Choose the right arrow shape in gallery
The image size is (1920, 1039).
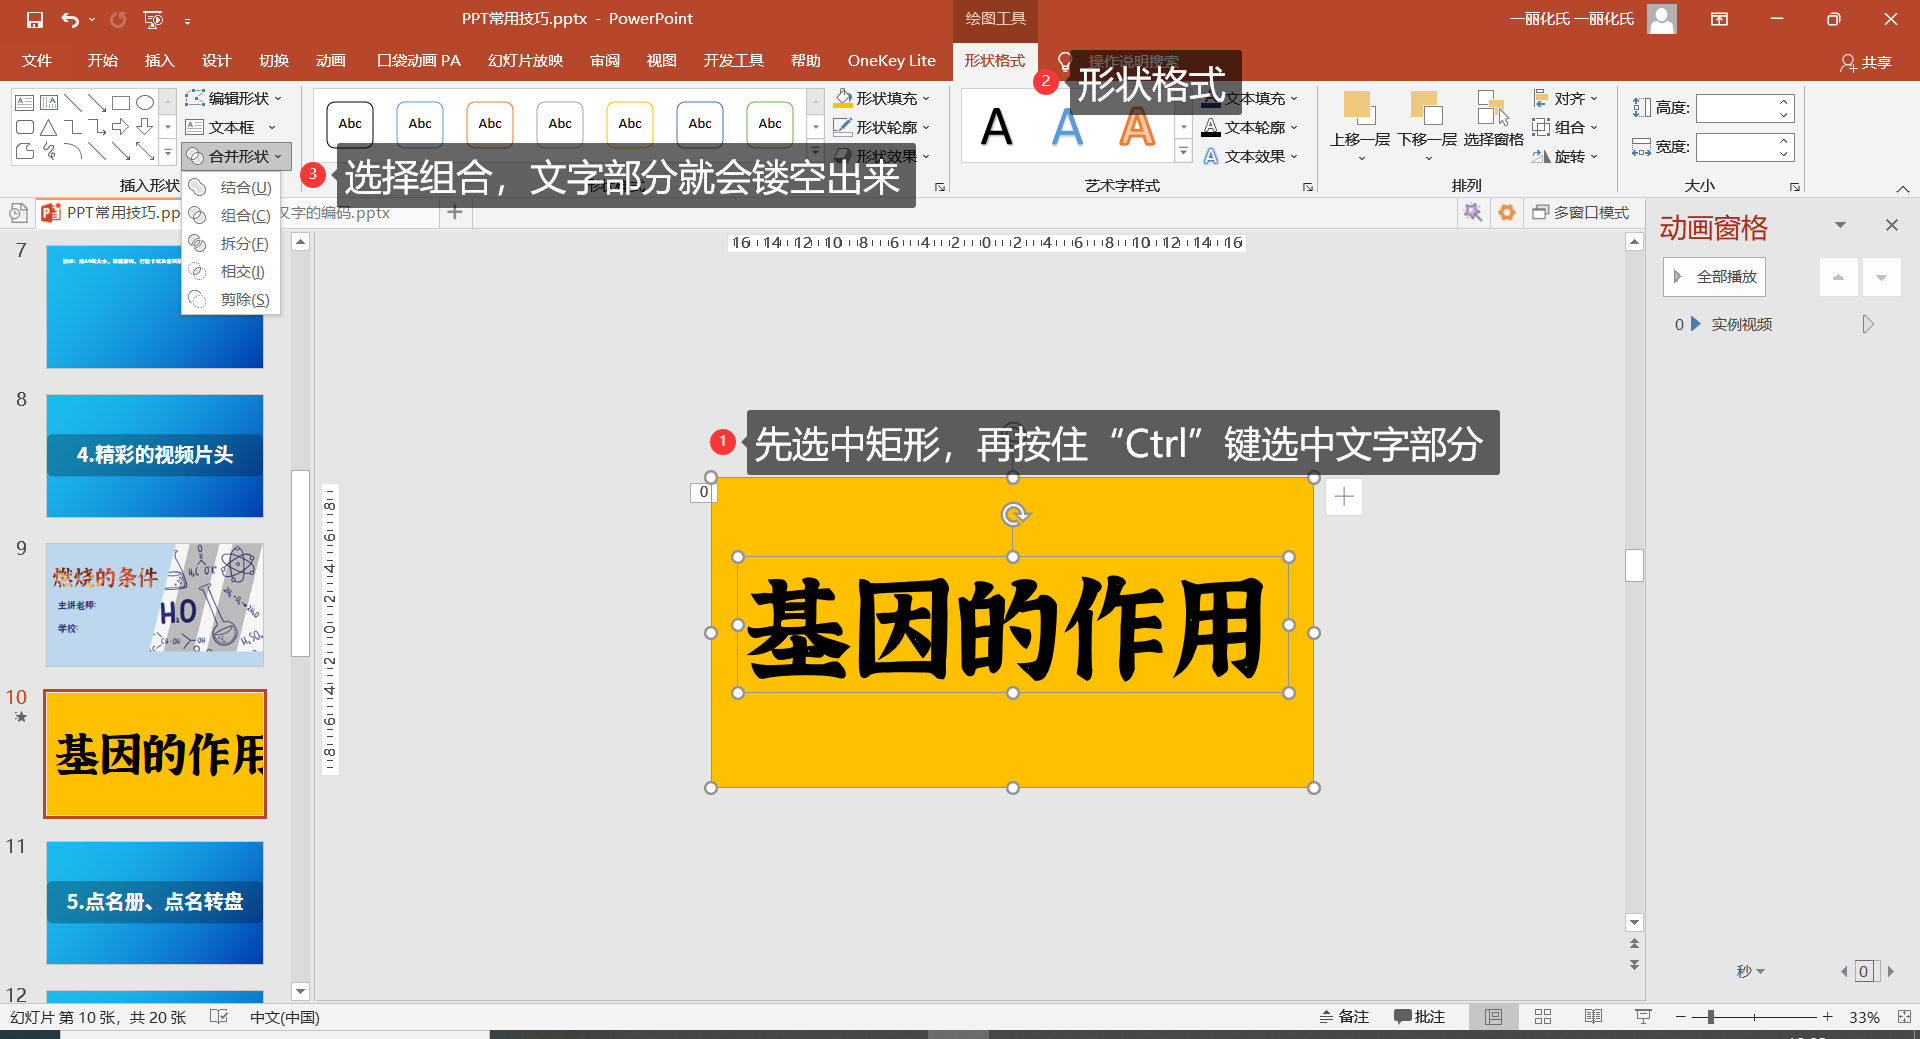click(121, 127)
